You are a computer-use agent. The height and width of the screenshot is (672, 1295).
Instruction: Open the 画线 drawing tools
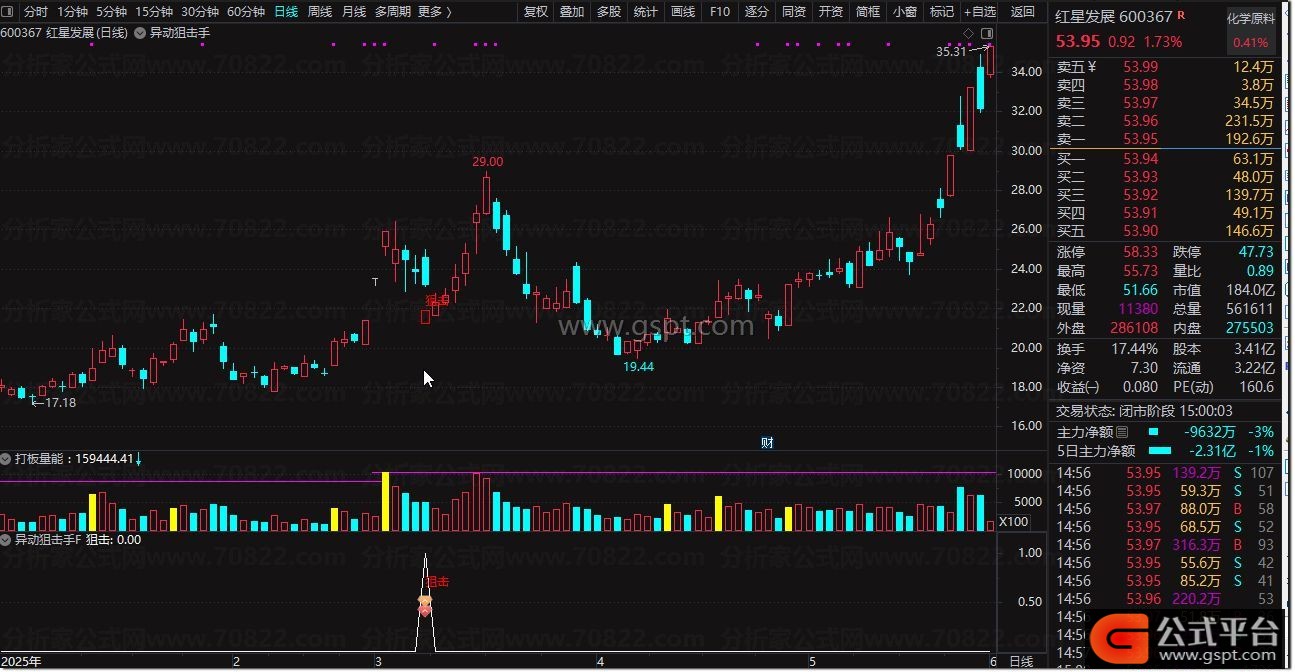pyautogui.click(x=683, y=12)
